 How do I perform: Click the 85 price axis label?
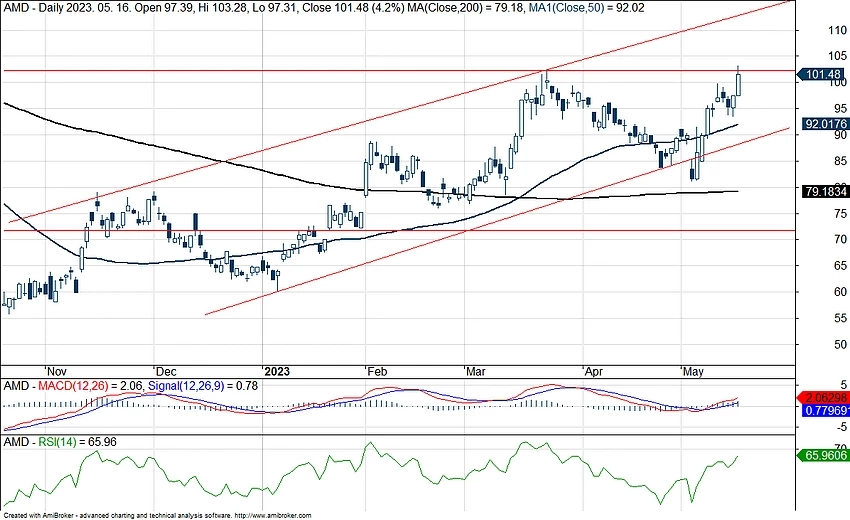pyautogui.click(x=840, y=161)
